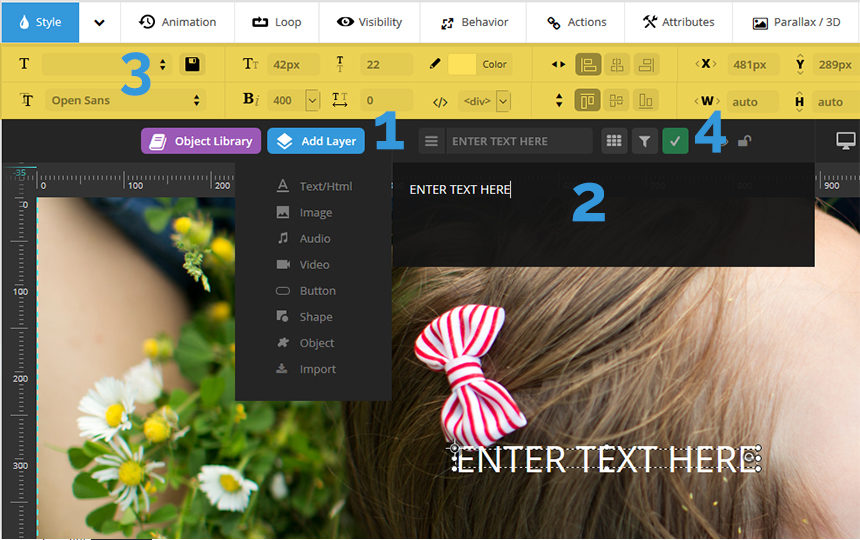Click the layer name field ENTER TEXT HERE

tap(519, 141)
